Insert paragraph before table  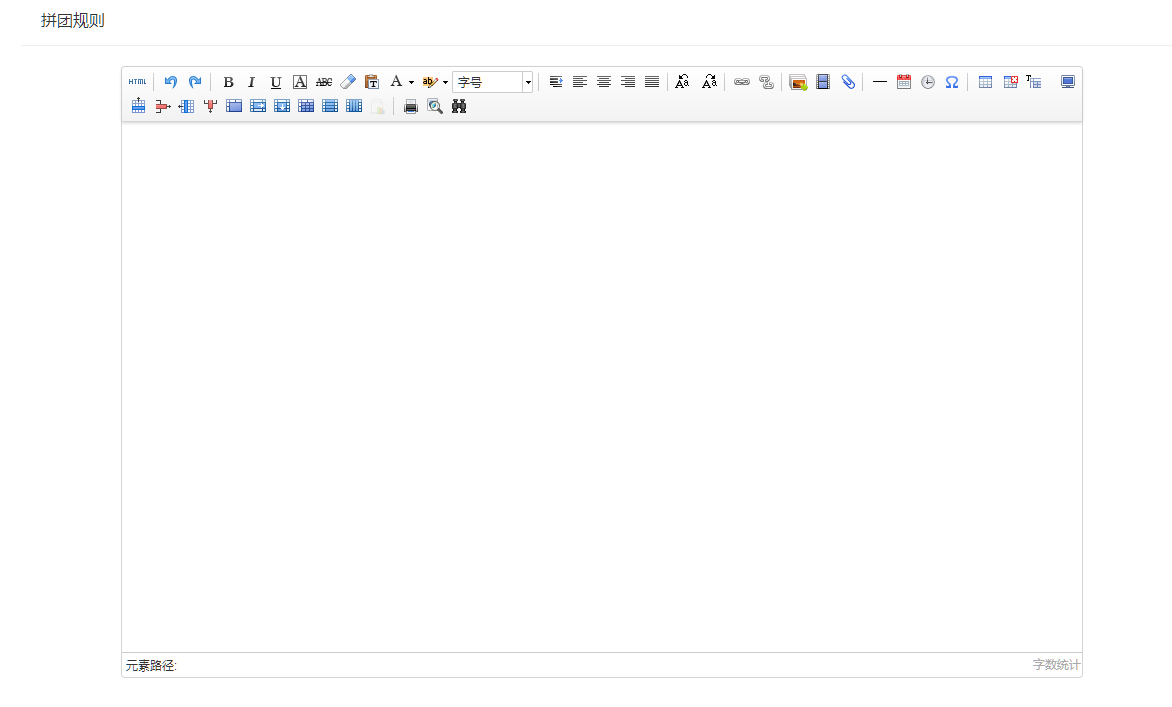1034,82
